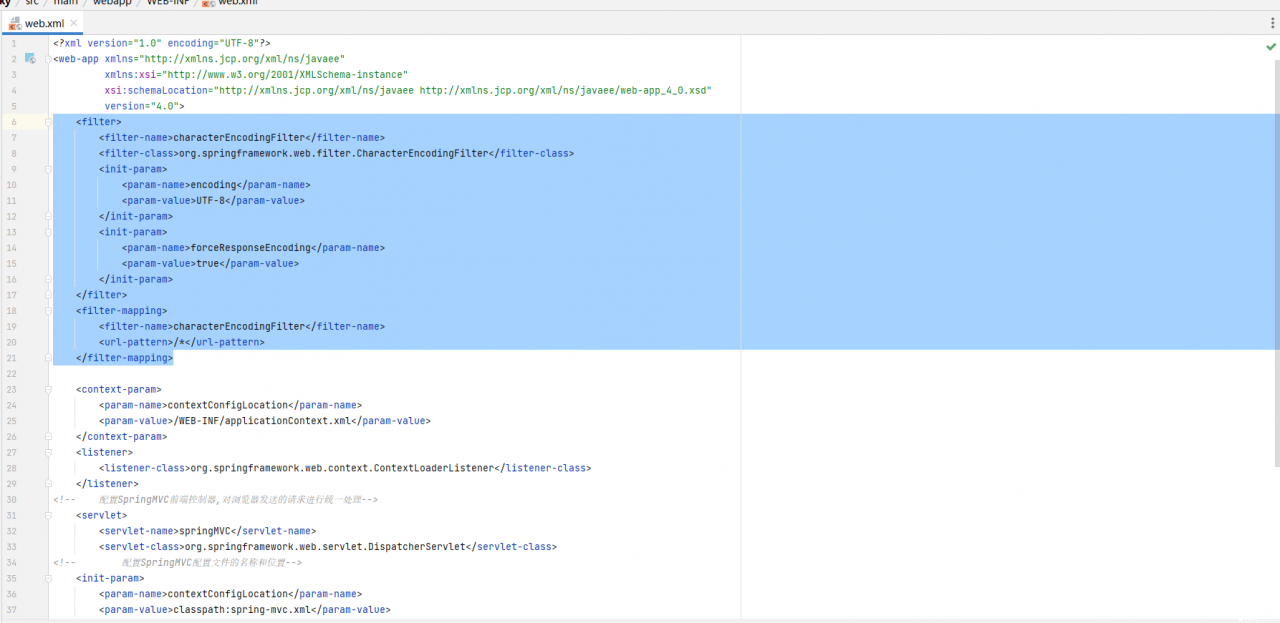Click the green inspection checkmark icon
Viewport: 1280px width, 623px height.
[x=1271, y=47]
